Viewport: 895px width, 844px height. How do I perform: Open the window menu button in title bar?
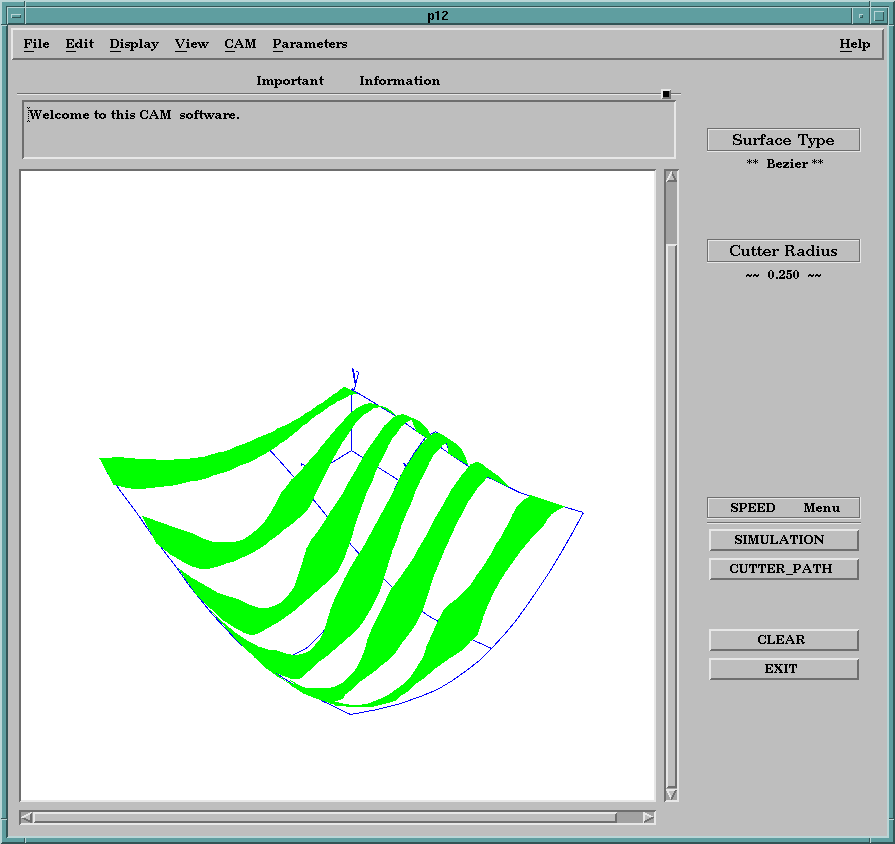pyautogui.click(x=16, y=15)
